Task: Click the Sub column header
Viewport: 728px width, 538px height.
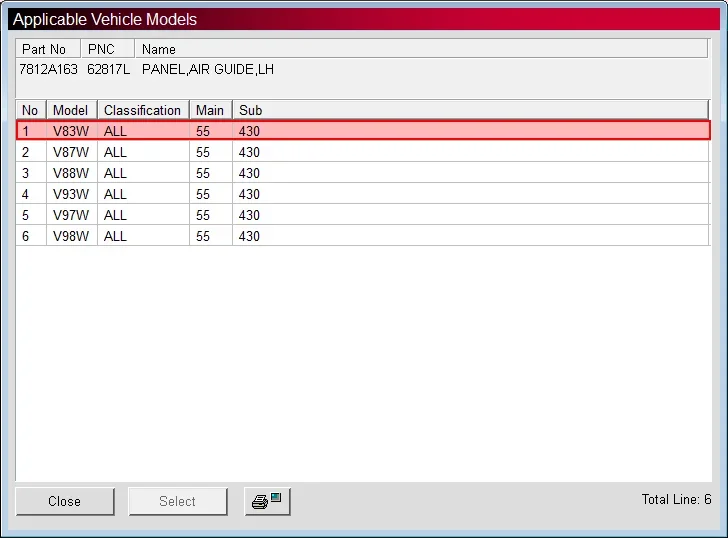Action: point(470,110)
